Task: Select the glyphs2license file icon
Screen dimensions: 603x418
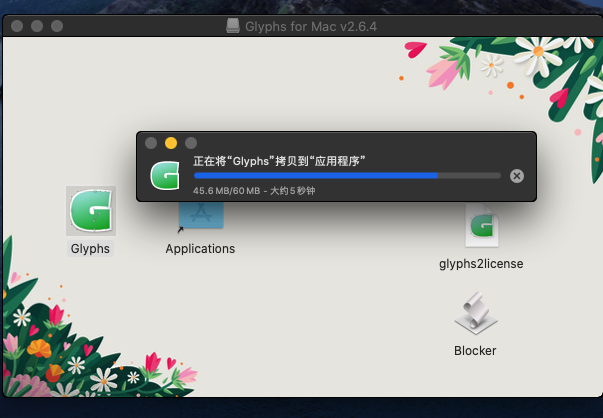Action: click(481, 228)
